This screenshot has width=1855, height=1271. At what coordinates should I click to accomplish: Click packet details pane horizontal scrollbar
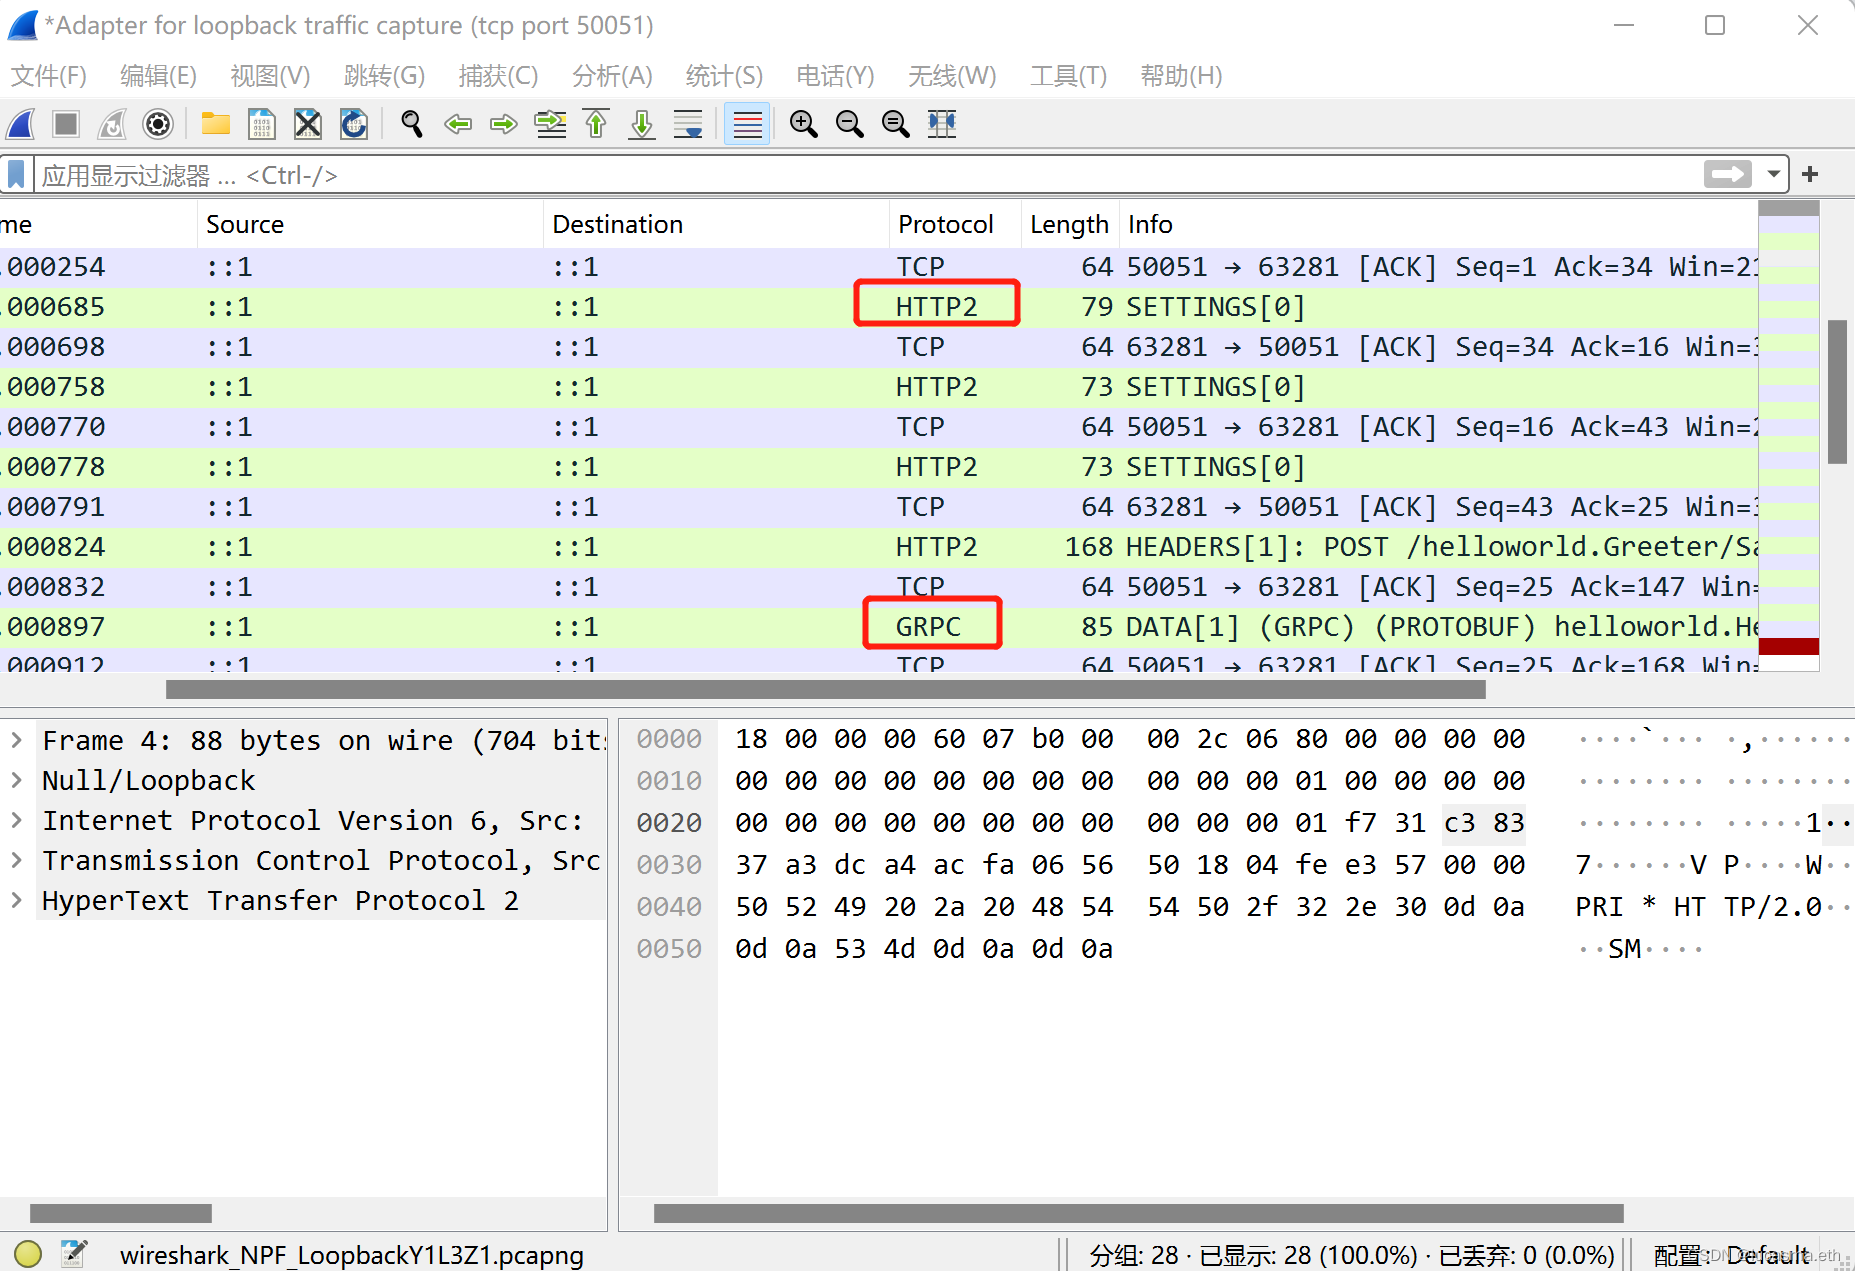[121, 1213]
